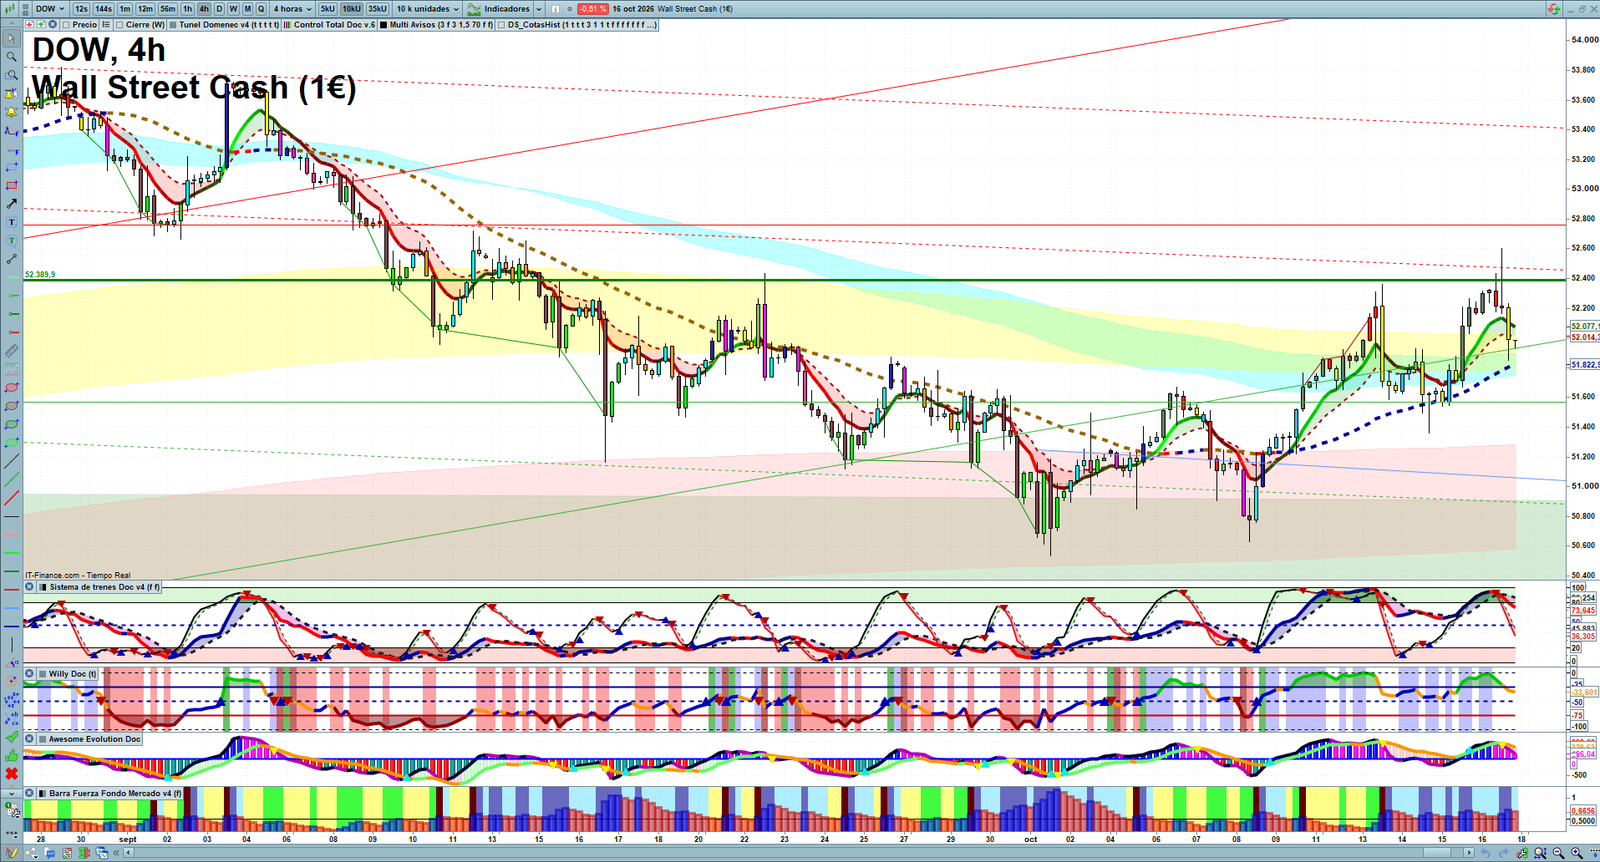Select the cursor pointer tool
The image size is (1600, 862).
pos(12,39)
